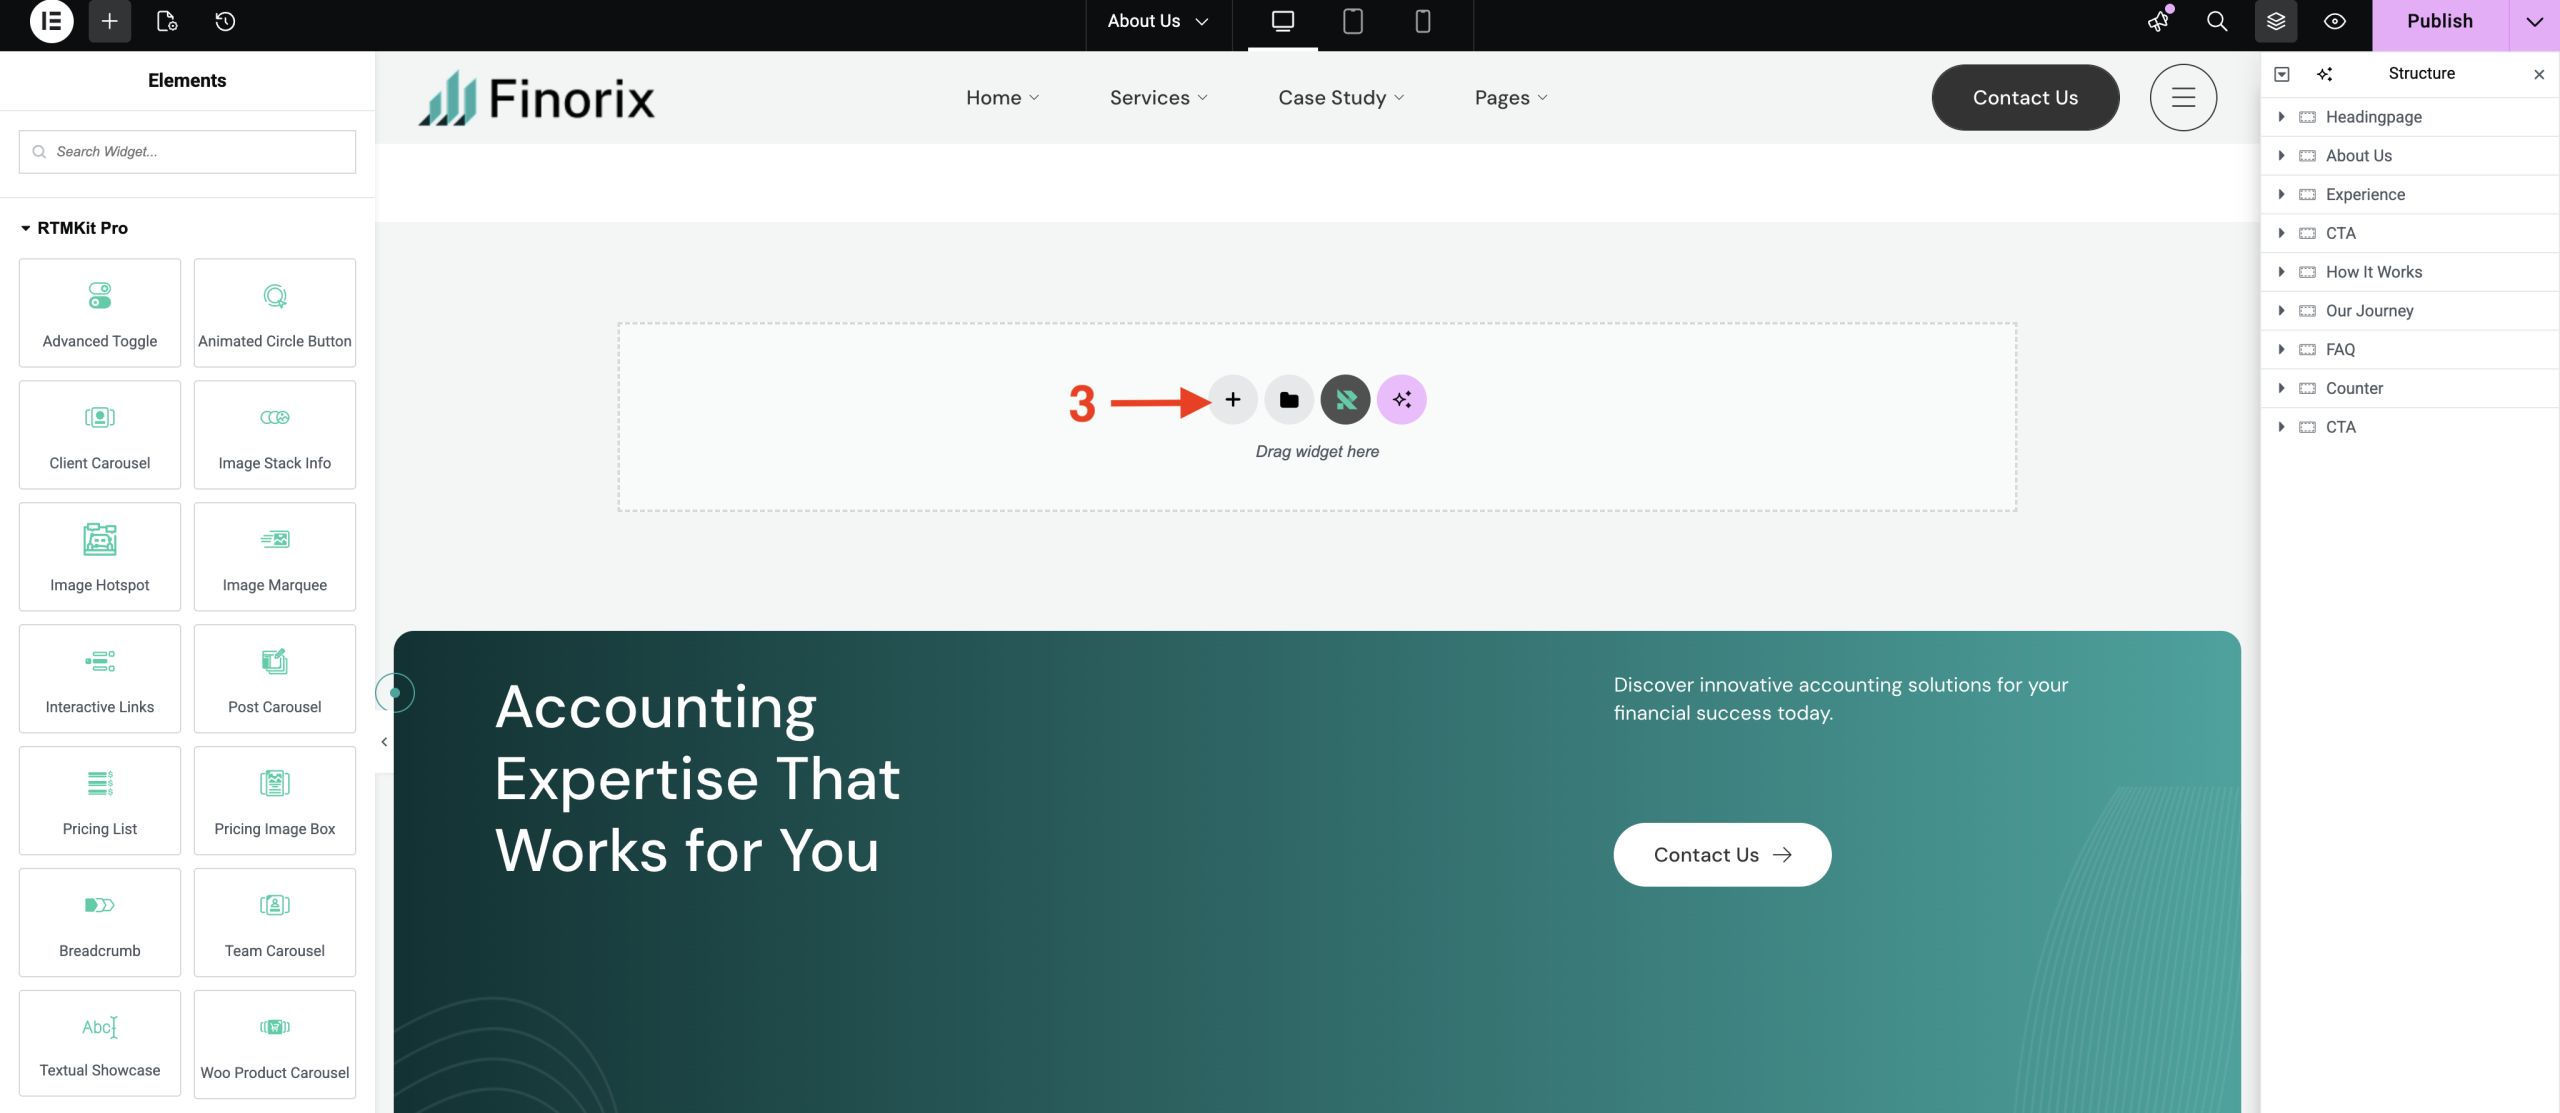Open the Finder search magnifier icon
The width and height of the screenshot is (2560, 1113).
2216,21
